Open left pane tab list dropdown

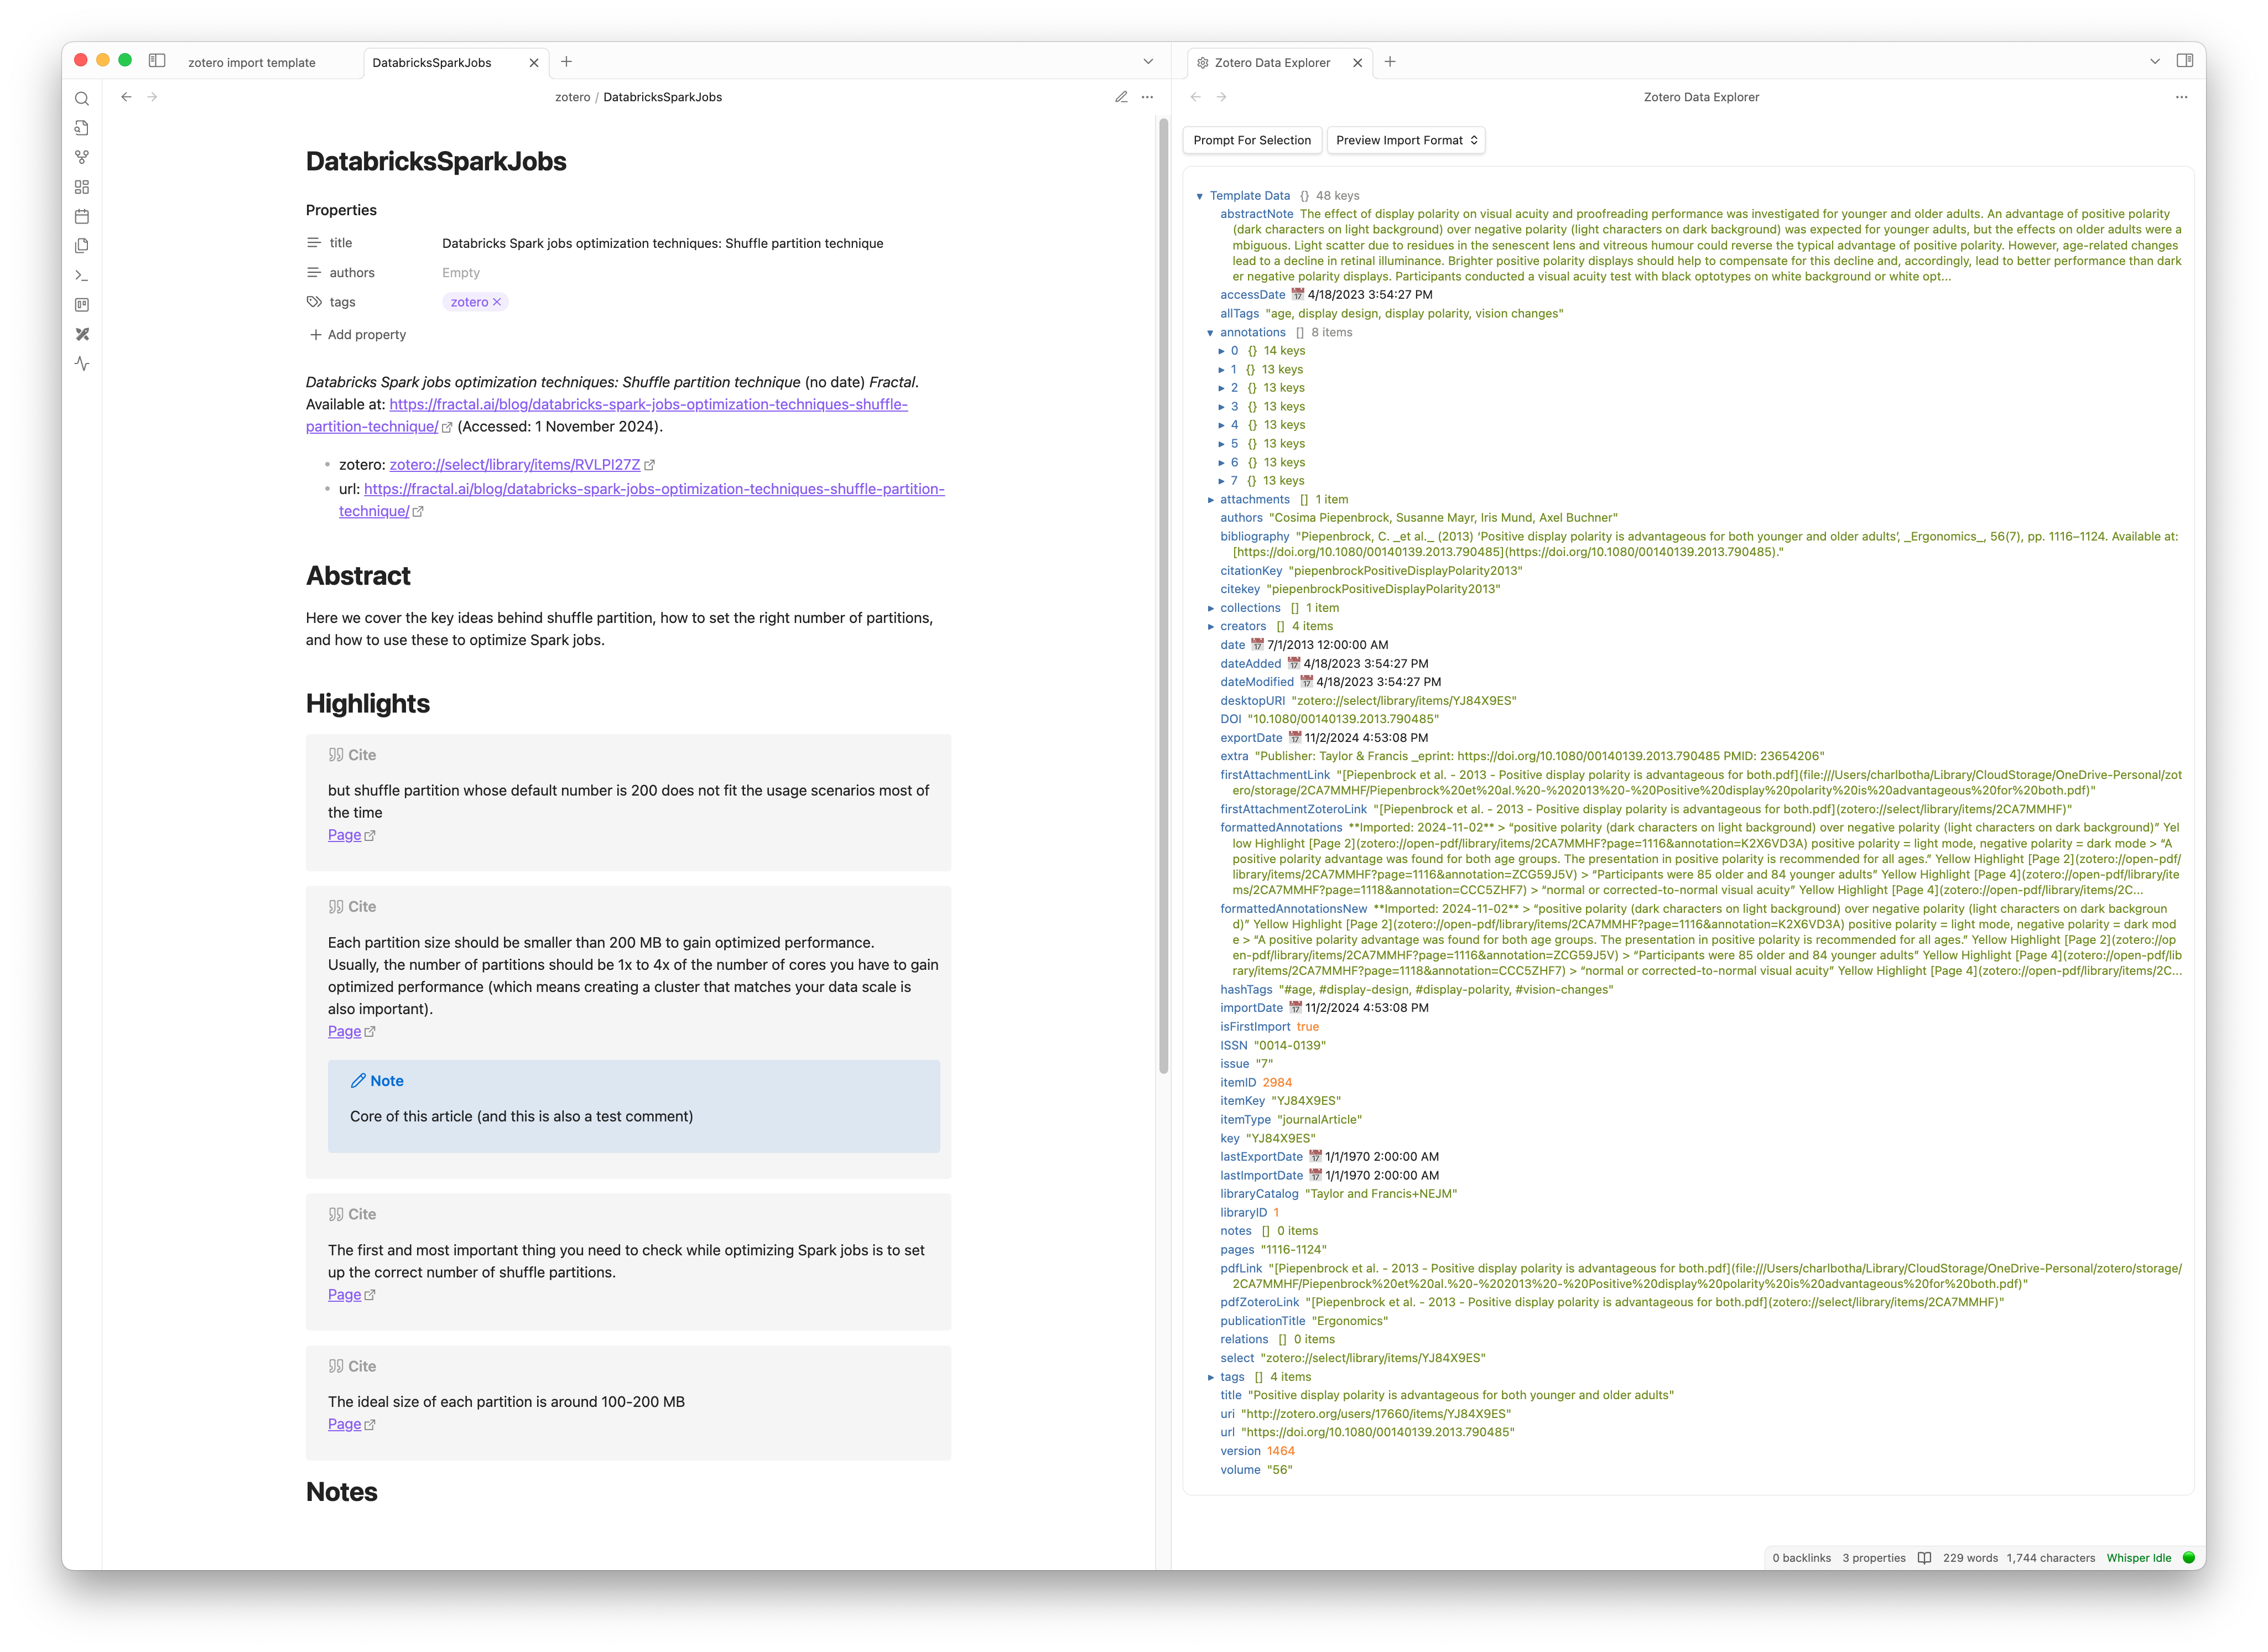point(1148,62)
